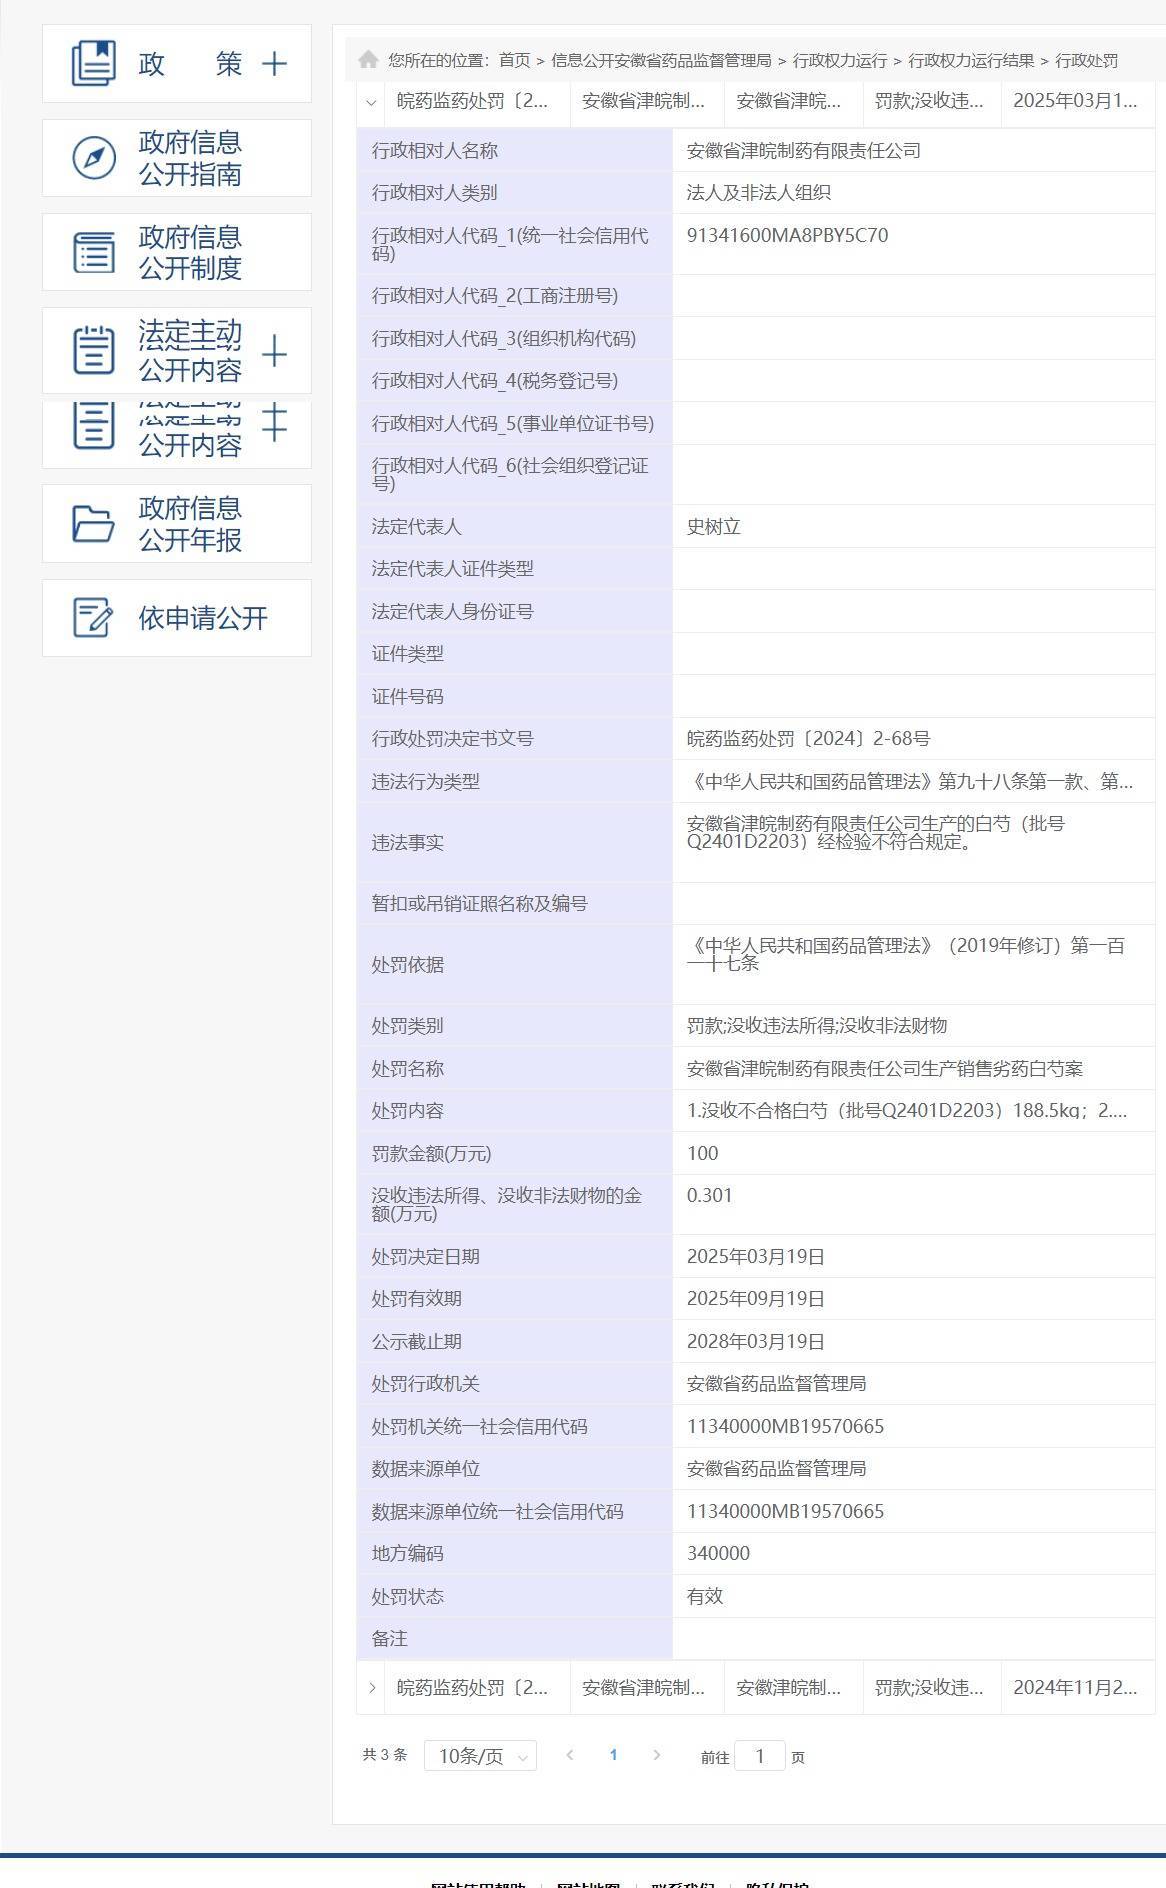
Task: Open the 10条/页 page size dropdown
Action: [480, 1756]
